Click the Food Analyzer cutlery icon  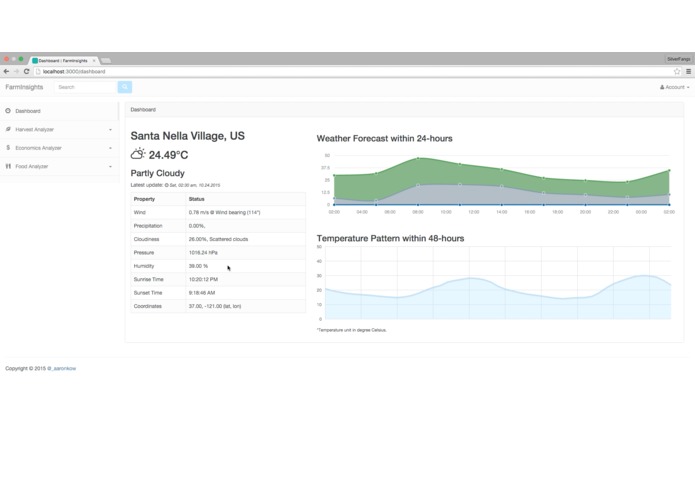coord(8,166)
